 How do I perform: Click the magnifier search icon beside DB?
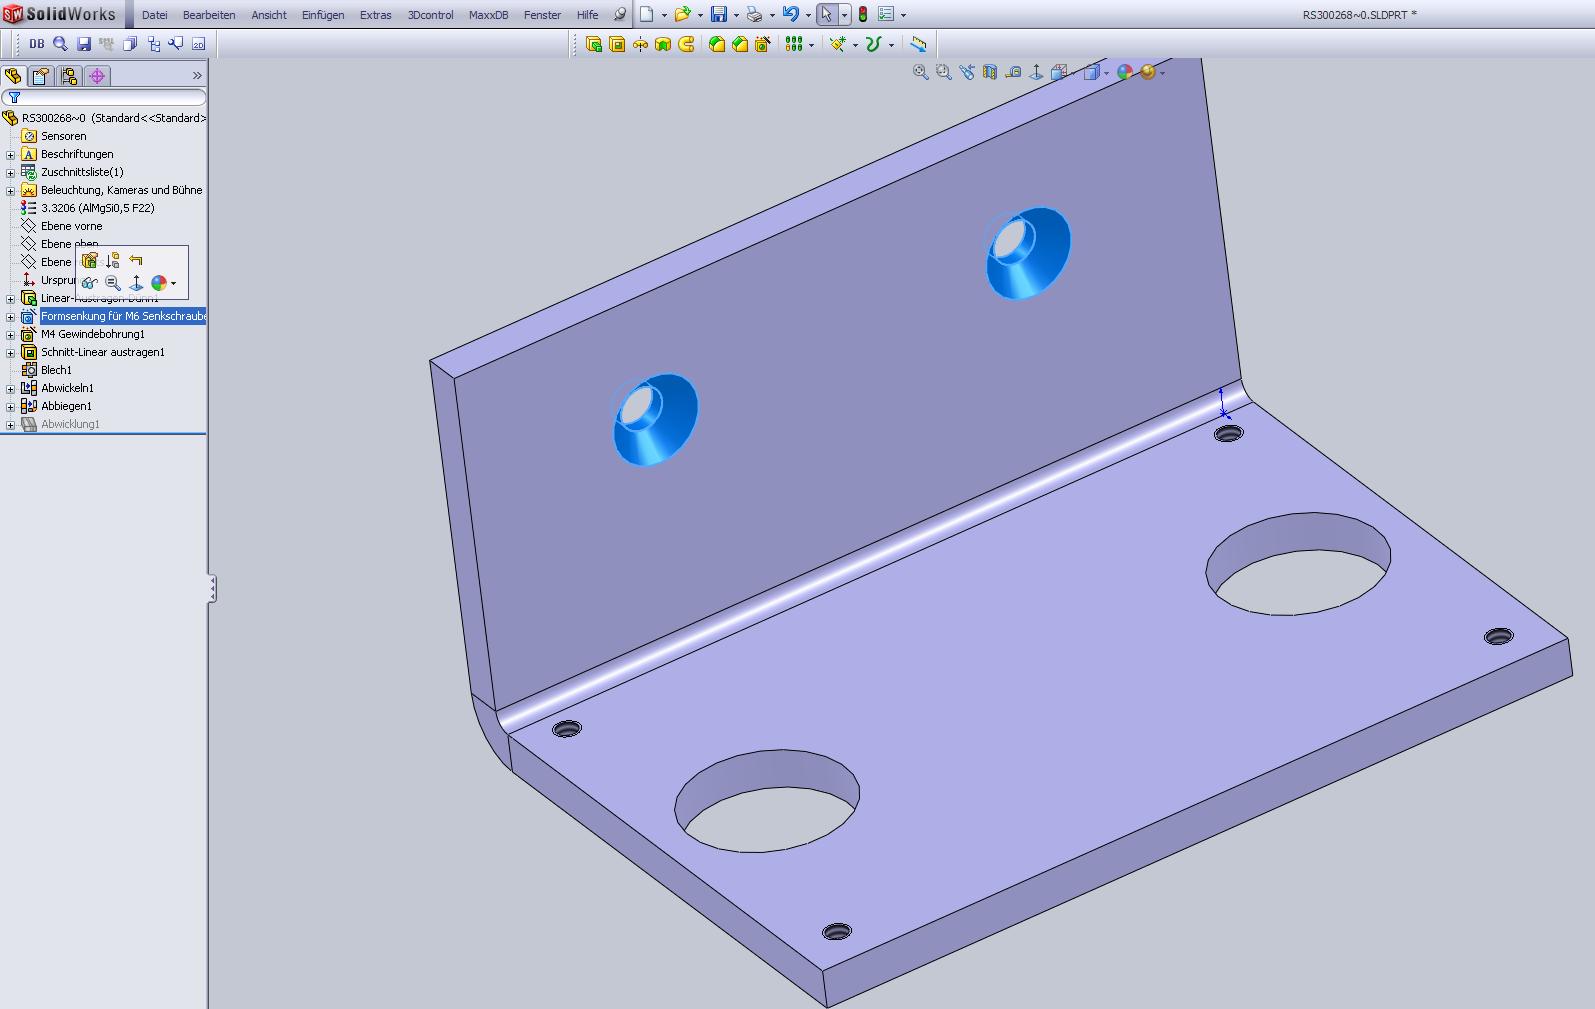tap(60, 44)
